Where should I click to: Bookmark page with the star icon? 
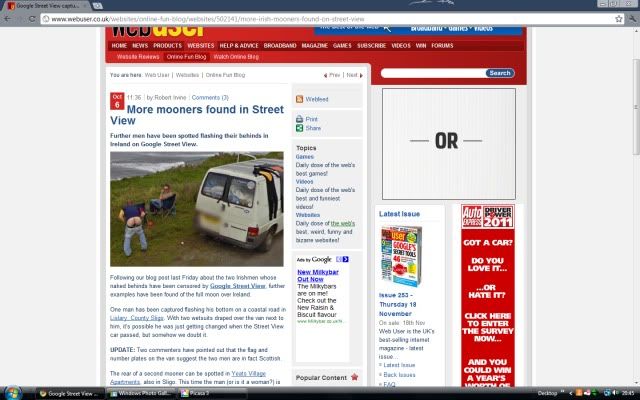point(618,19)
